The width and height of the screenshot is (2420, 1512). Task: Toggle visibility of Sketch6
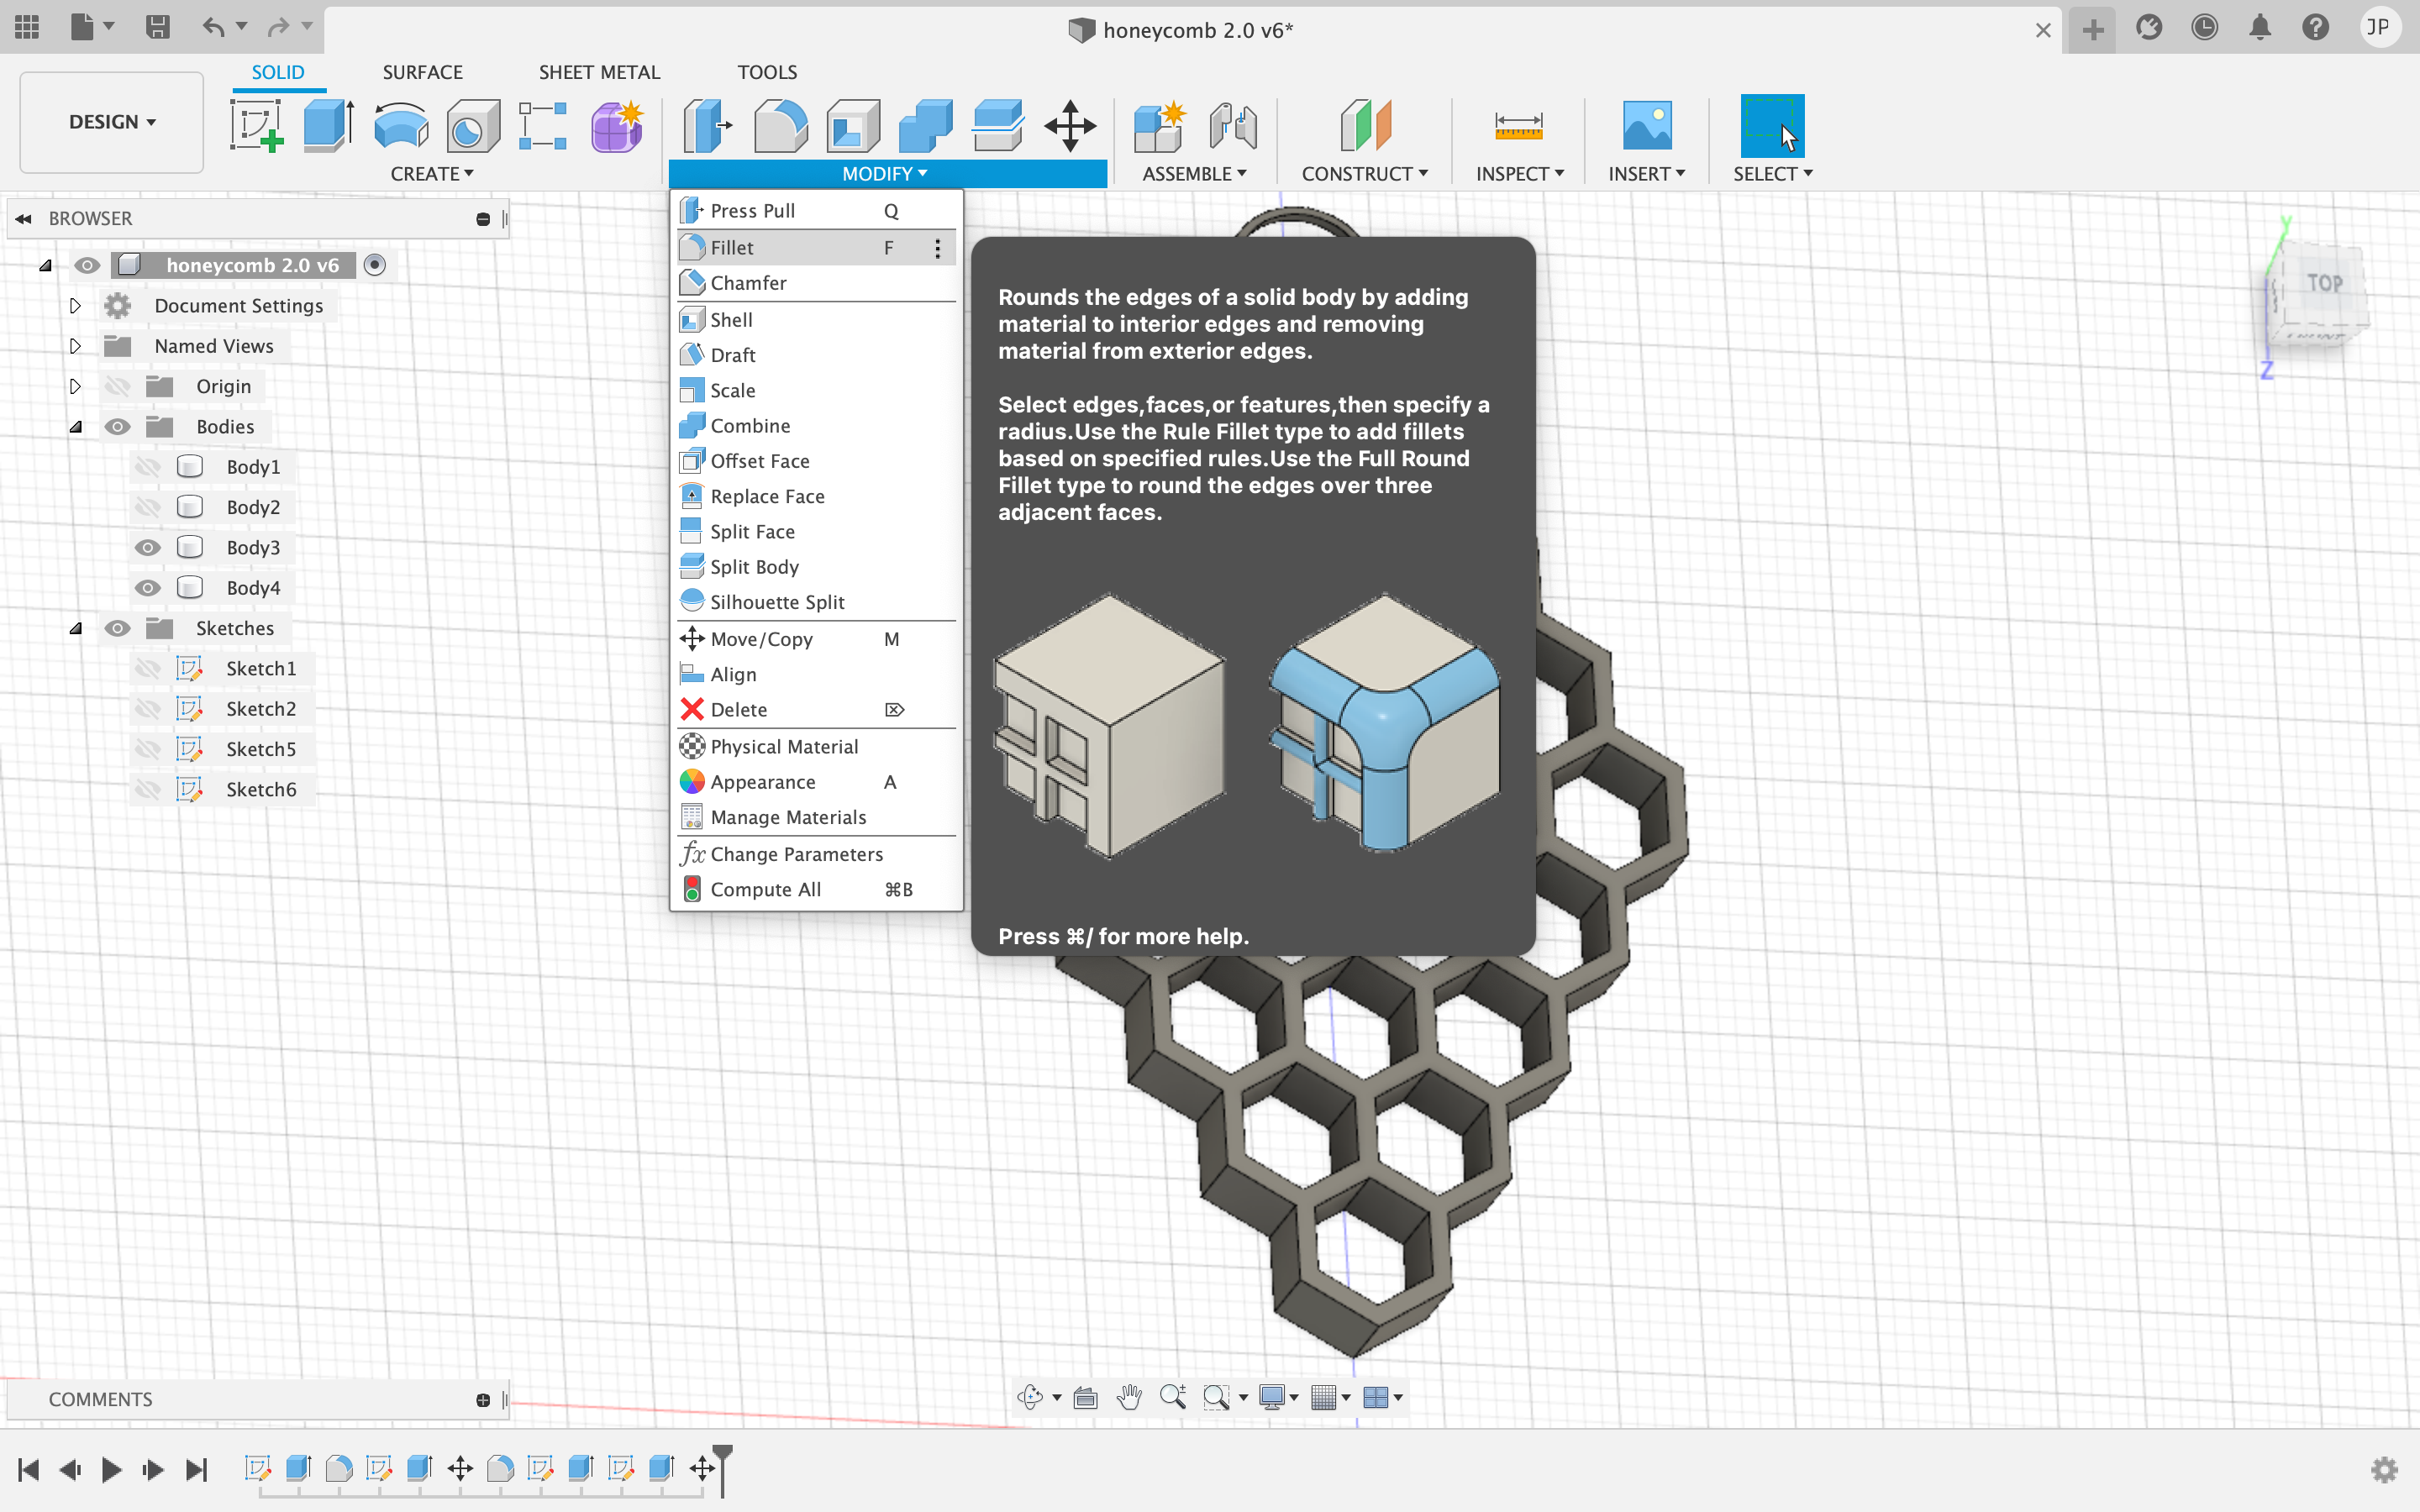(x=148, y=789)
